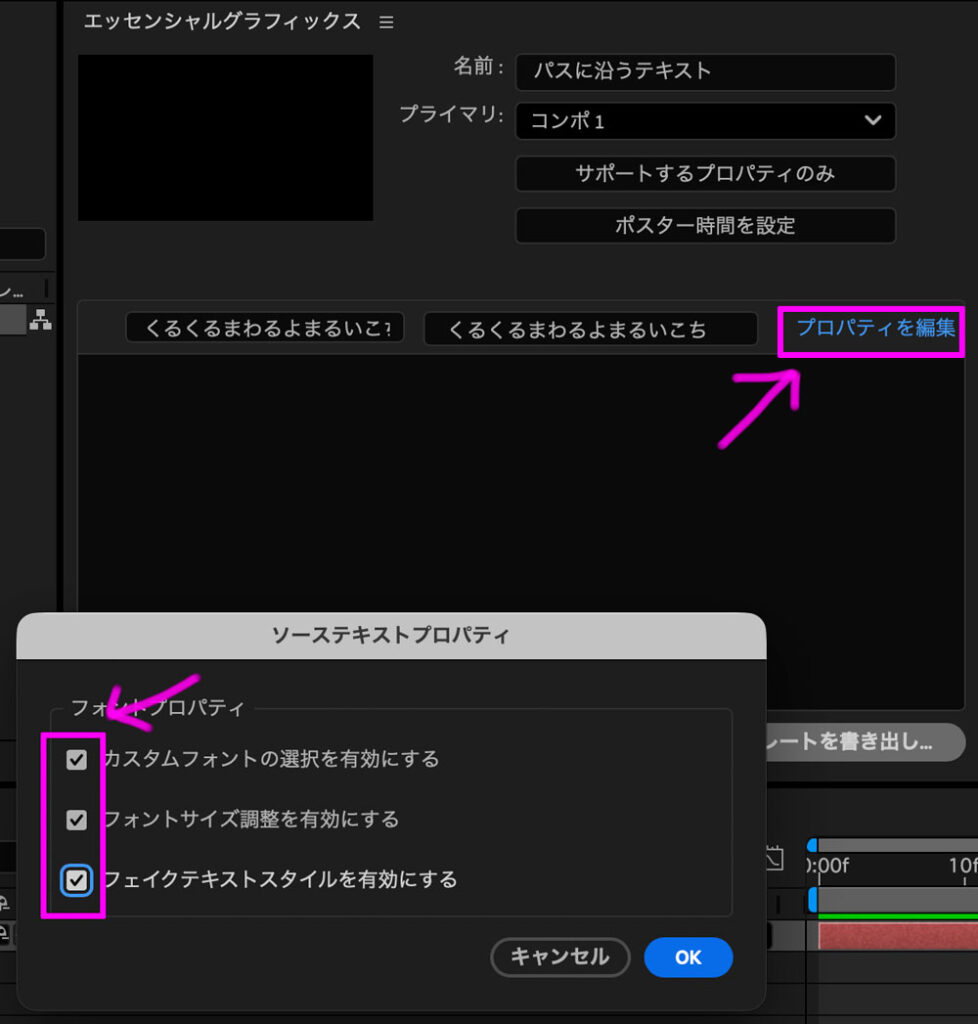Click the red layer bar in the timeline
Viewport: 978px width, 1024px height.
coord(900,935)
